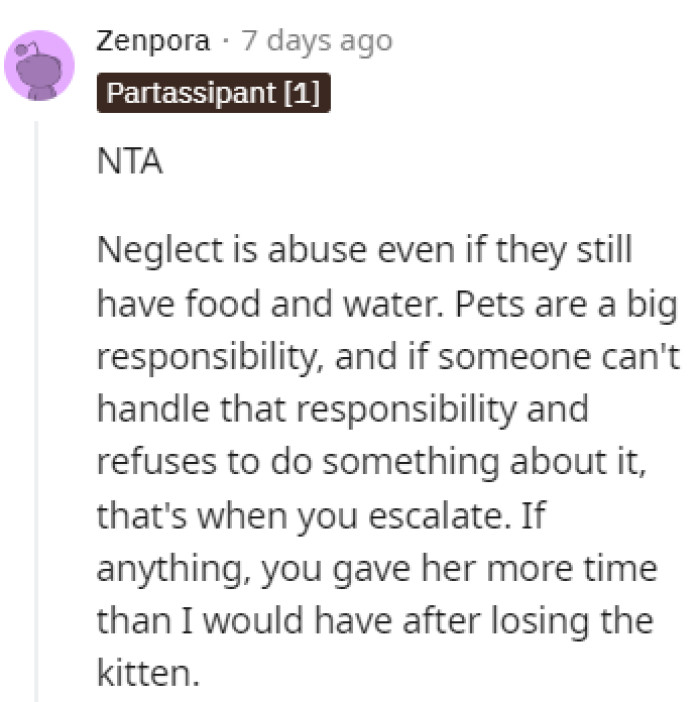Viewport: 700px width, 702px height.
Task: Click the "NTA" verdict text
Action: point(130,163)
